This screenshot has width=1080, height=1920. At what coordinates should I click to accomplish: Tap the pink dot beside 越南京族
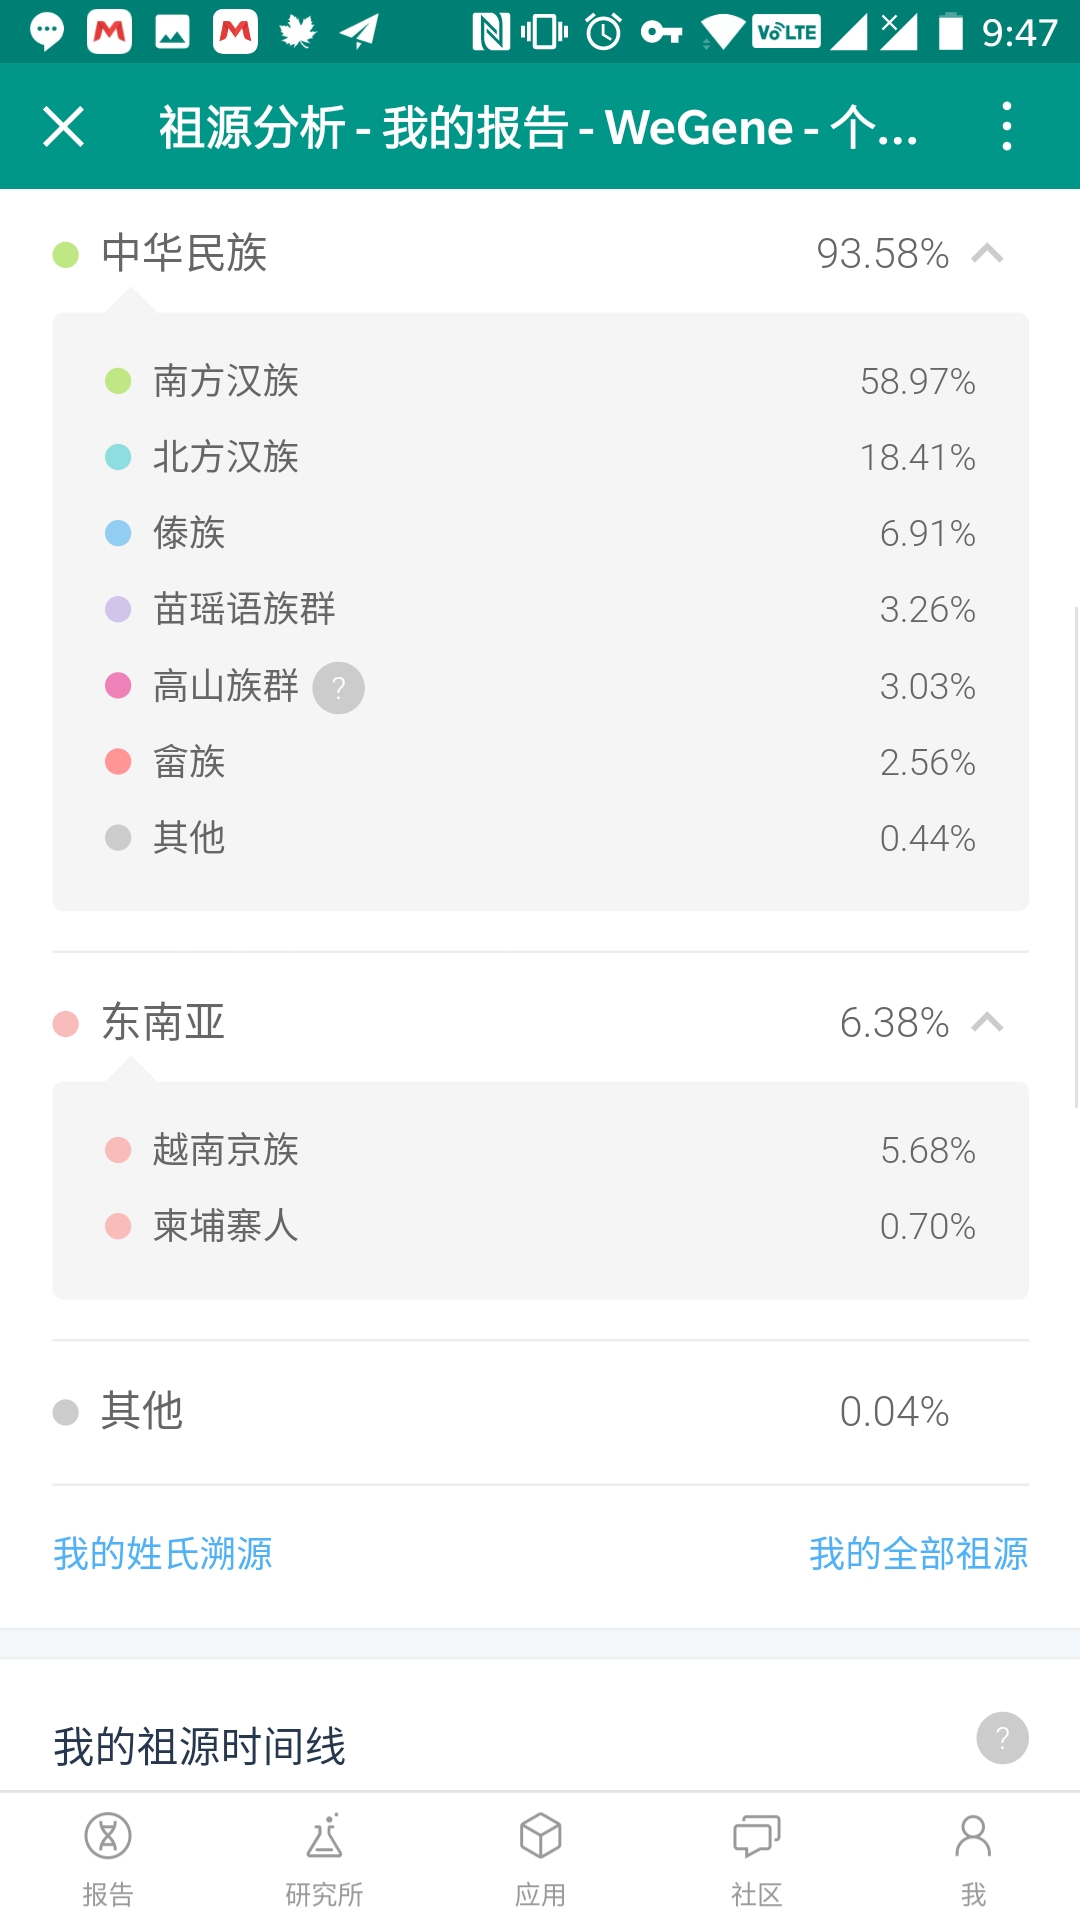(118, 1150)
